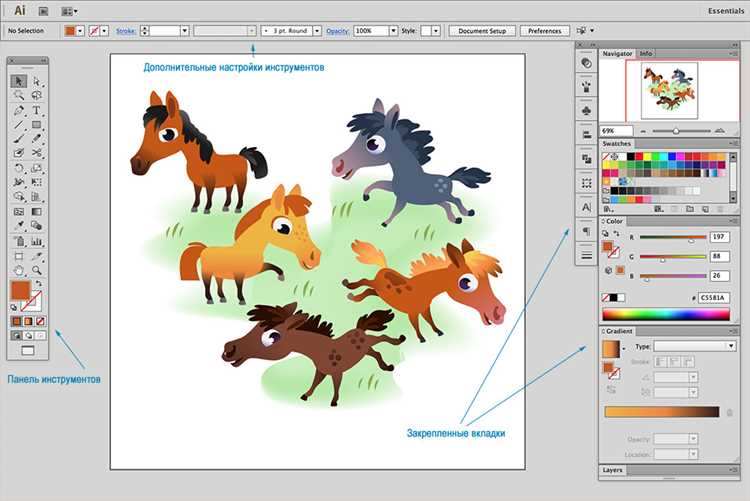The width and height of the screenshot is (750, 501).
Task: Open the Arrange Documents dropdown
Action: (x=70, y=11)
